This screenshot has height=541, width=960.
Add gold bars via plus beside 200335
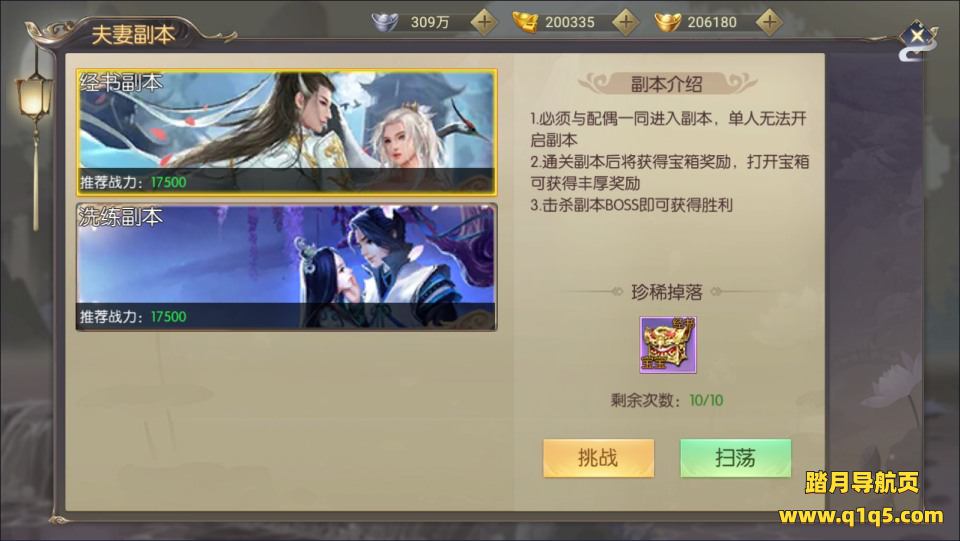pos(626,22)
